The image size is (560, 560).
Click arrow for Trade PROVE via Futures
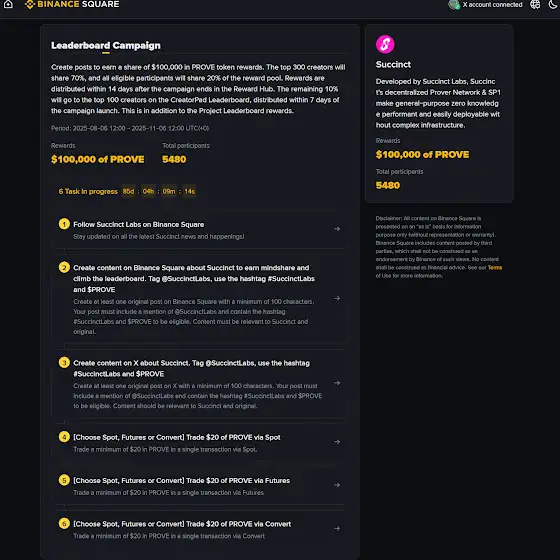pyautogui.click(x=337, y=485)
